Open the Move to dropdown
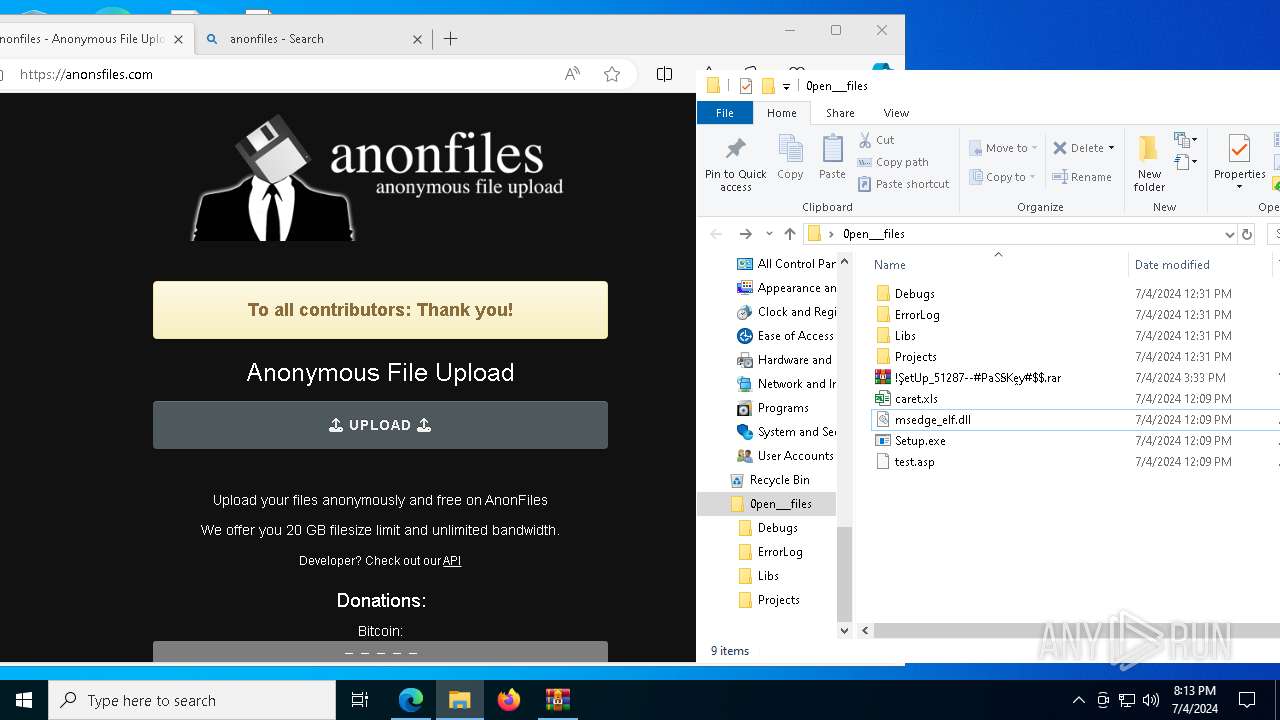1280x720 pixels. click(x=1003, y=148)
